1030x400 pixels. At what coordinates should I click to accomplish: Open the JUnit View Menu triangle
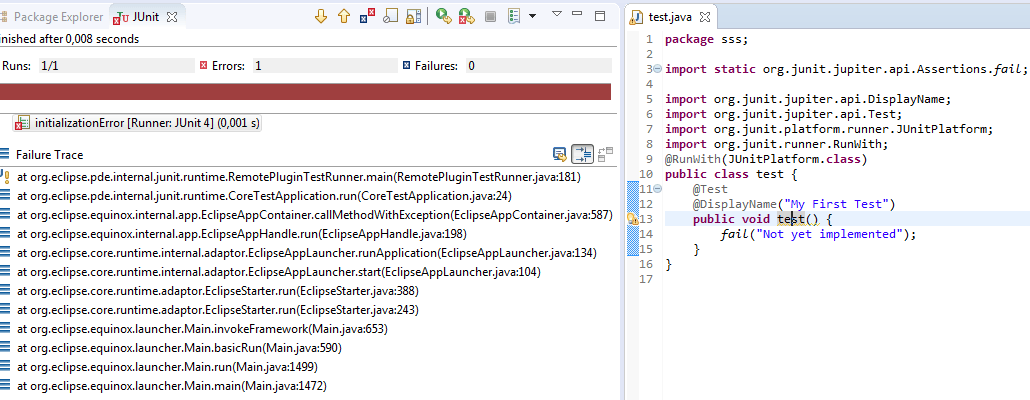click(557, 14)
